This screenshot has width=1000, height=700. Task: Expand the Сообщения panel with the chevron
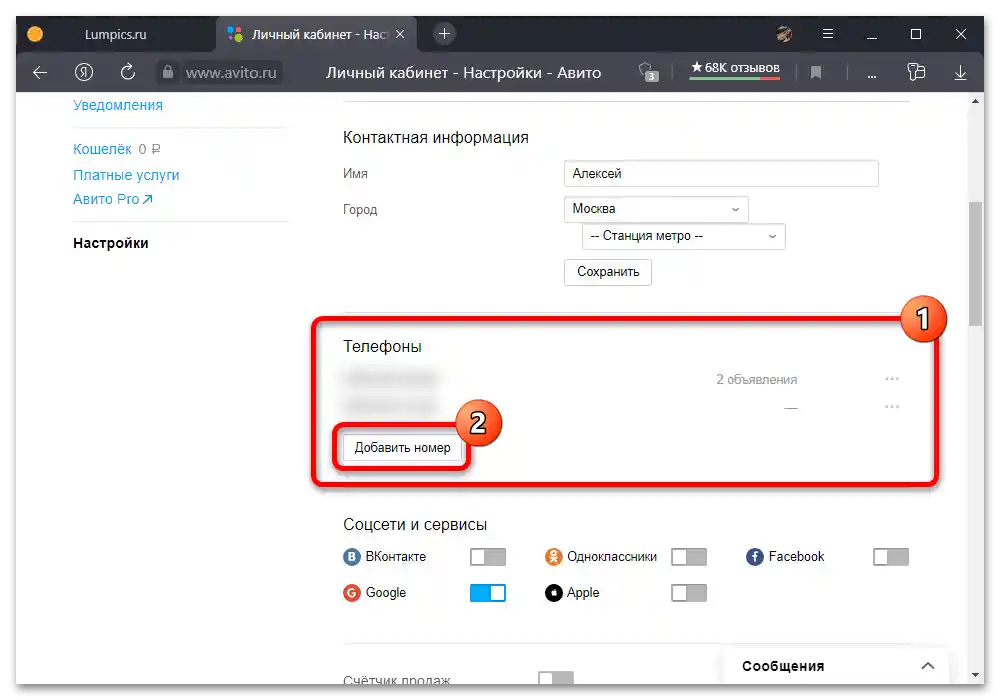[x=928, y=666]
